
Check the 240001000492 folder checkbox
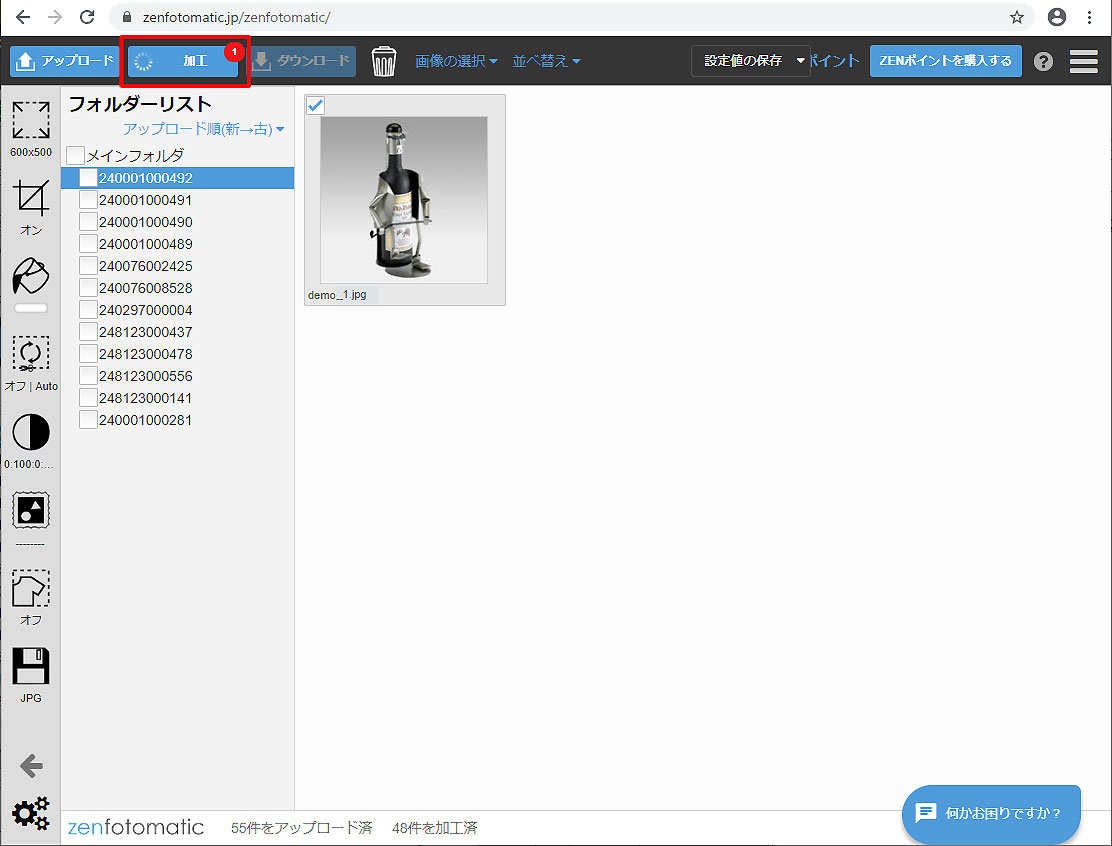pyautogui.click(x=88, y=177)
